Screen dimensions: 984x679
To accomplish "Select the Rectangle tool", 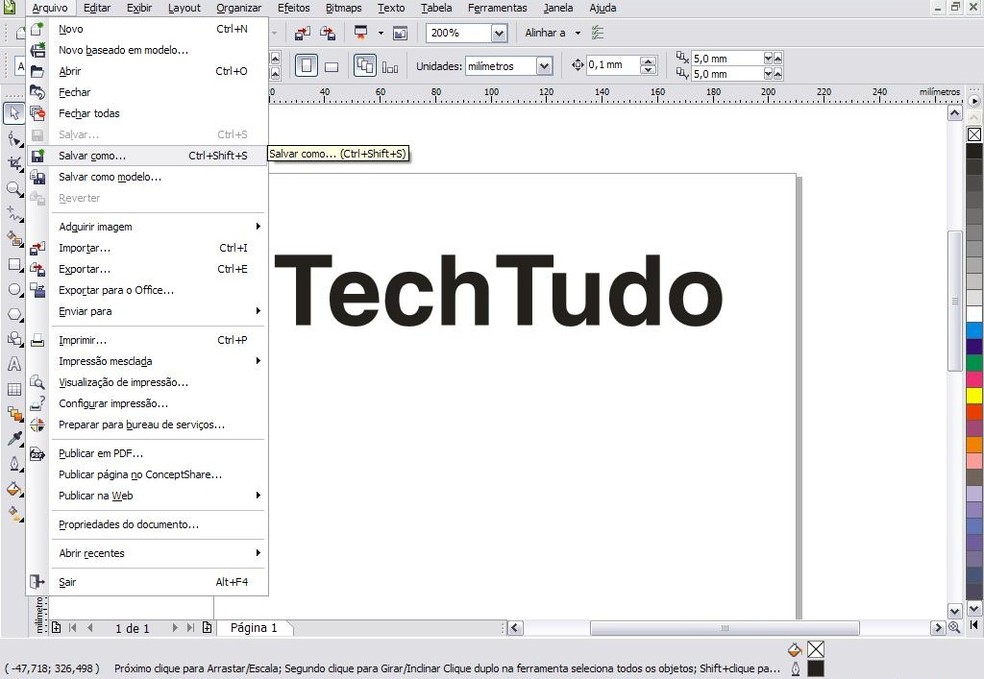I will tap(14, 264).
